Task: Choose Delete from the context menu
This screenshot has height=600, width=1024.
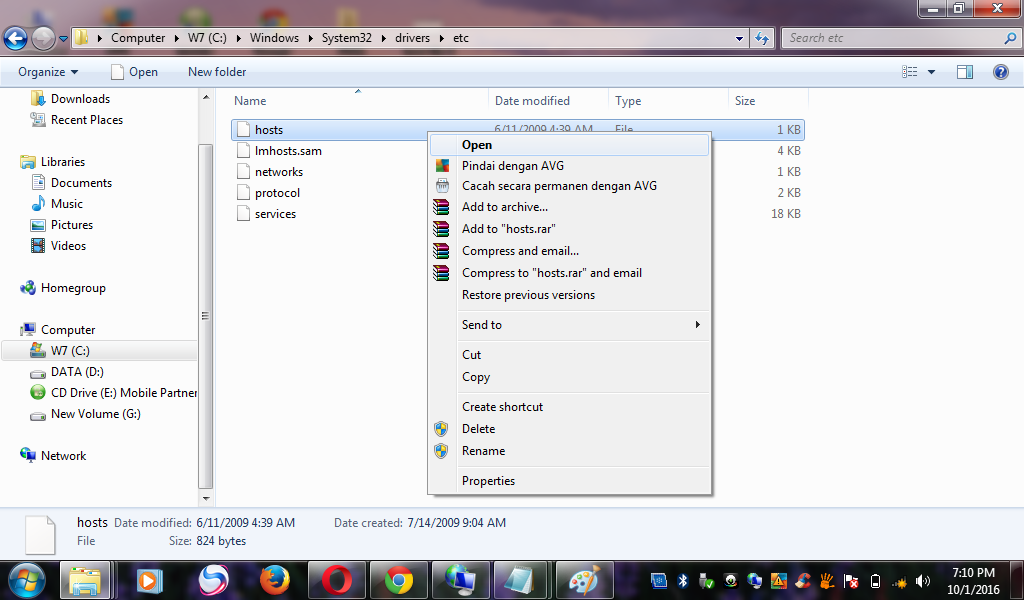Action: [x=569, y=429]
